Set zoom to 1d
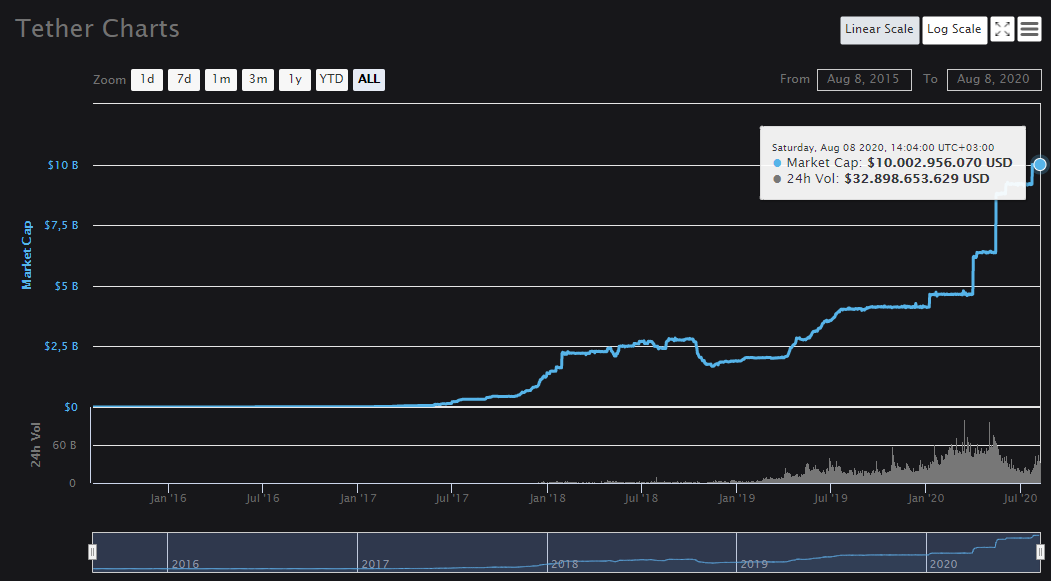This screenshot has height=581, width=1051. click(x=147, y=79)
